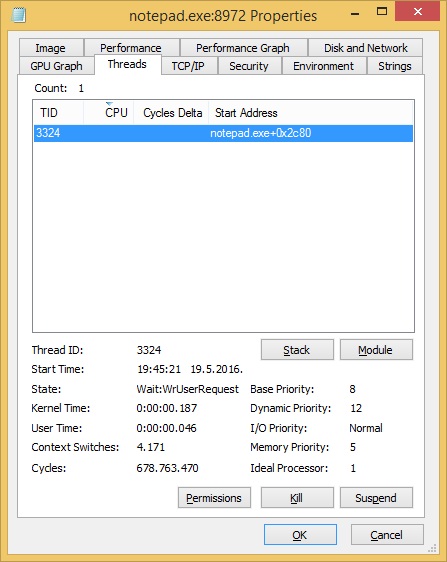Open thread Permissions
The height and width of the screenshot is (562, 447).
[x=214, y=498]
